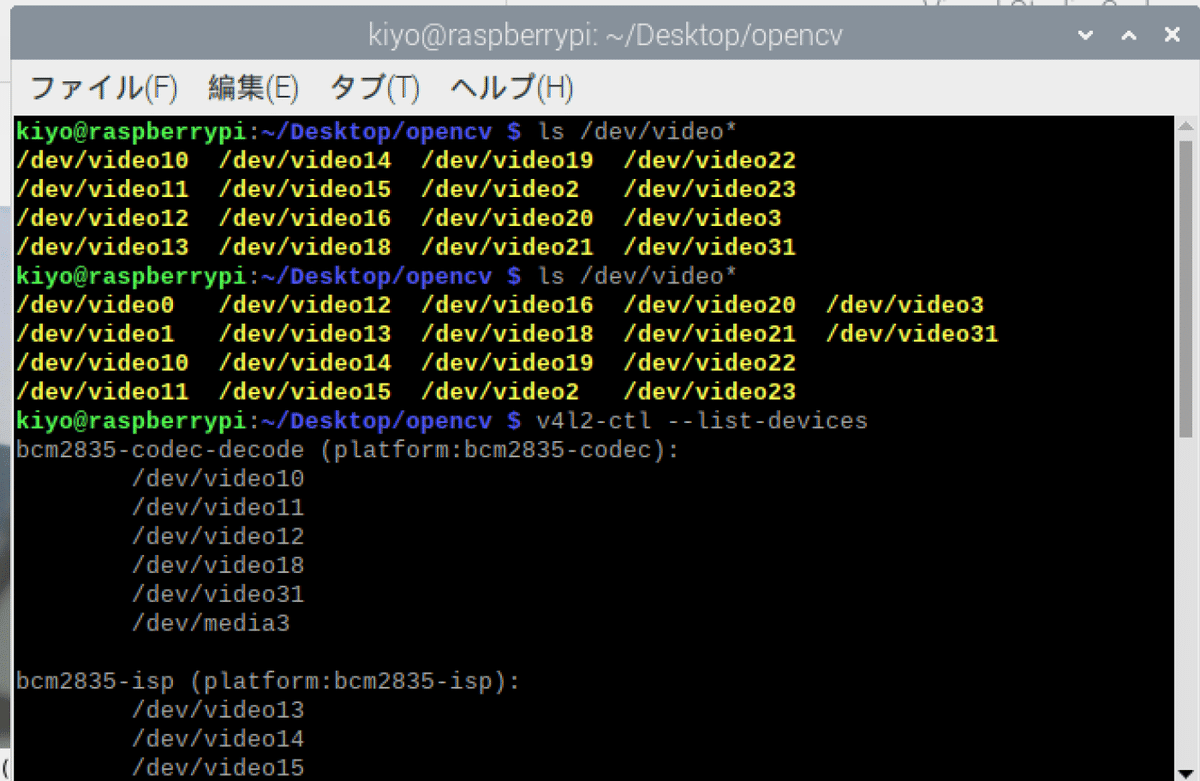Click the v4l2-ctl --list-devices command text

pos(702,421)
